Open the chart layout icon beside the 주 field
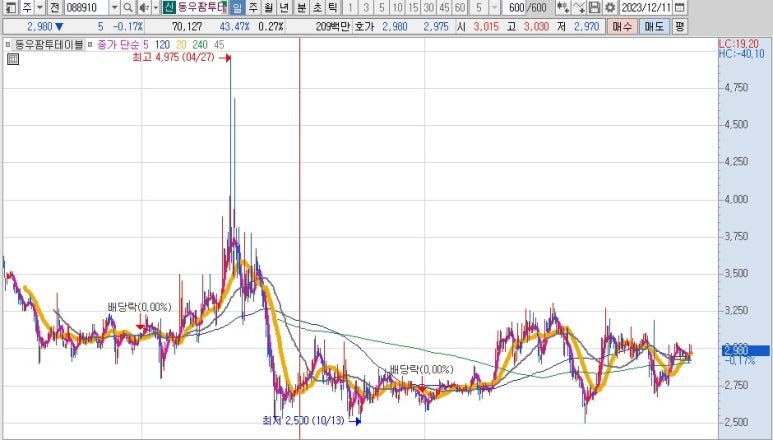This screenshot has height=440, width=773. [9, 7]
